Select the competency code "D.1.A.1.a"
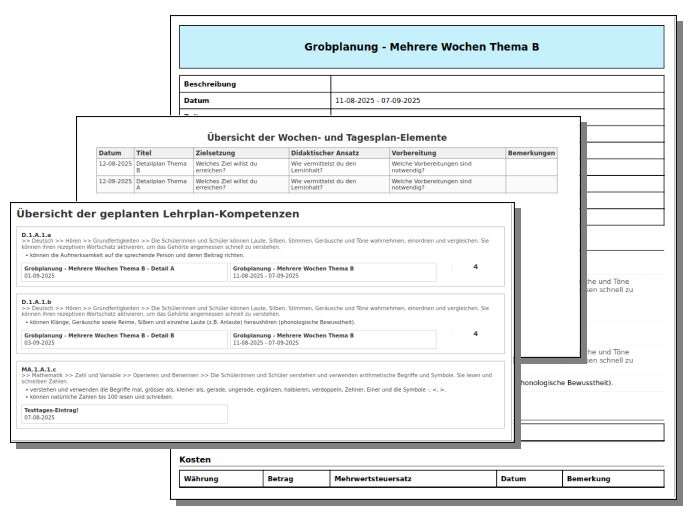 point(36,235)
